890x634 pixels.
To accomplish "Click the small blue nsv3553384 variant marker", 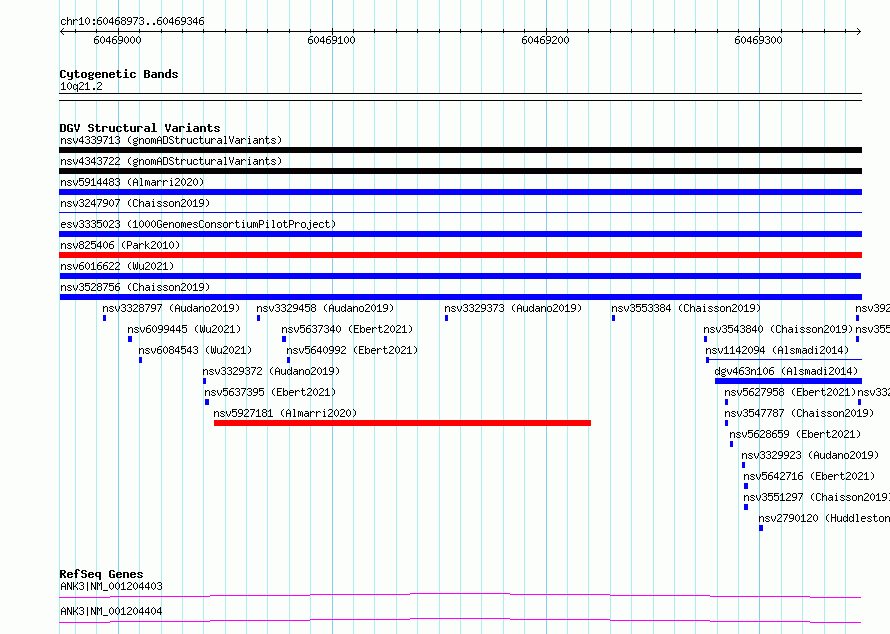I will (x=614, y=318).
